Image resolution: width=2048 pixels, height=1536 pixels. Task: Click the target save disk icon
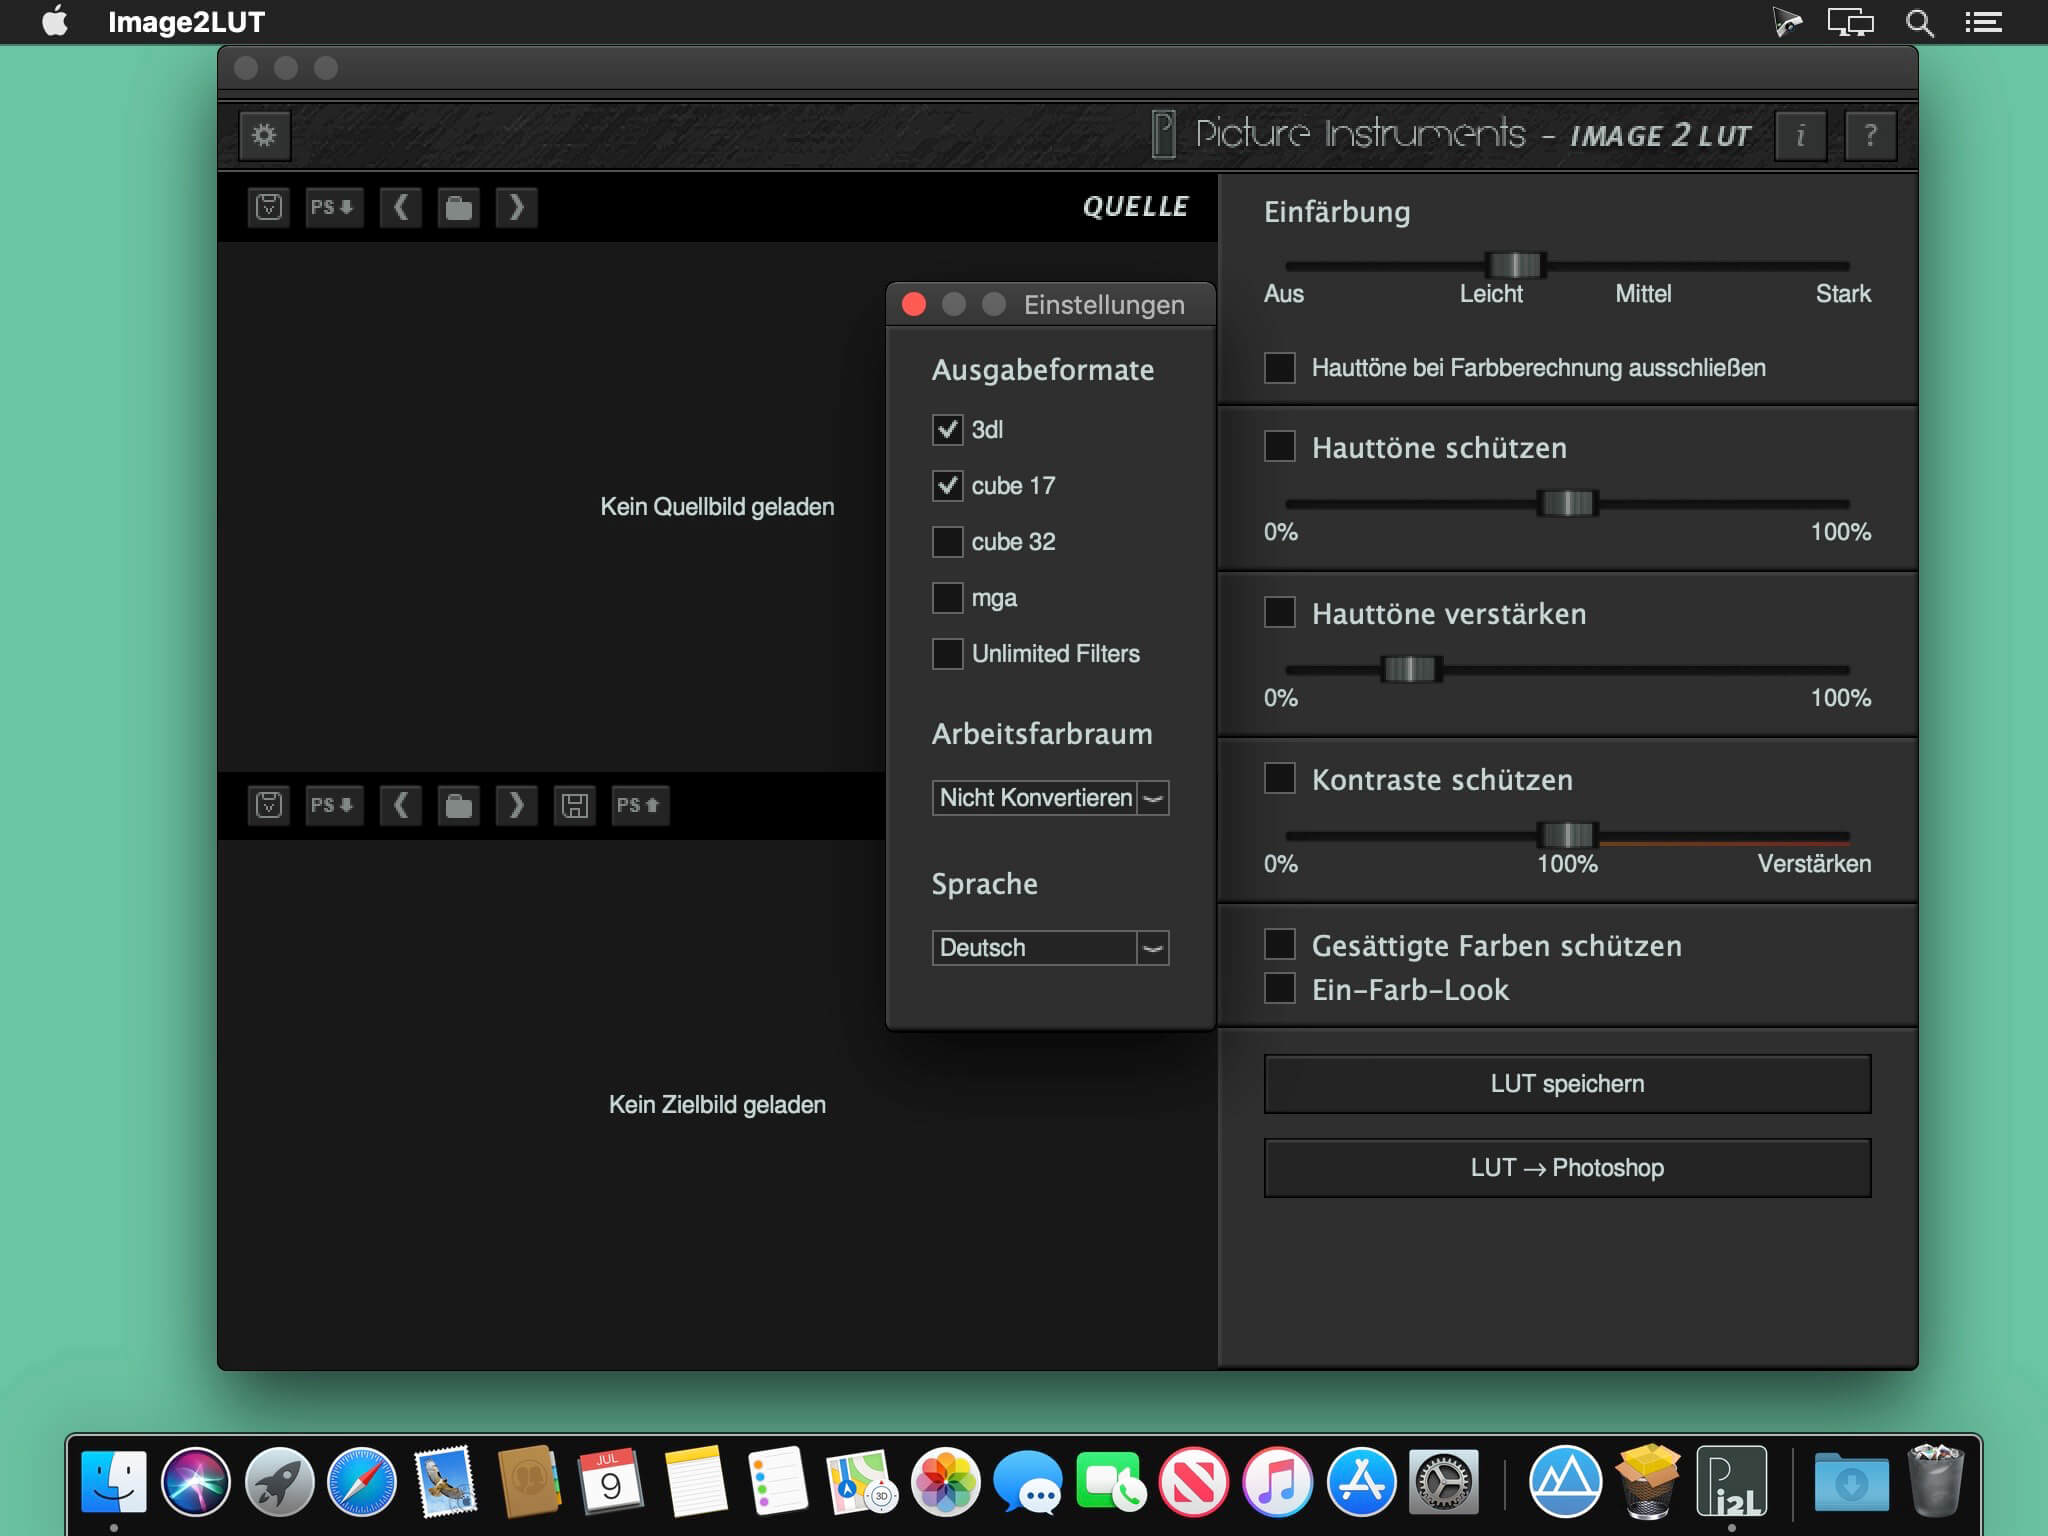point(575,805)
